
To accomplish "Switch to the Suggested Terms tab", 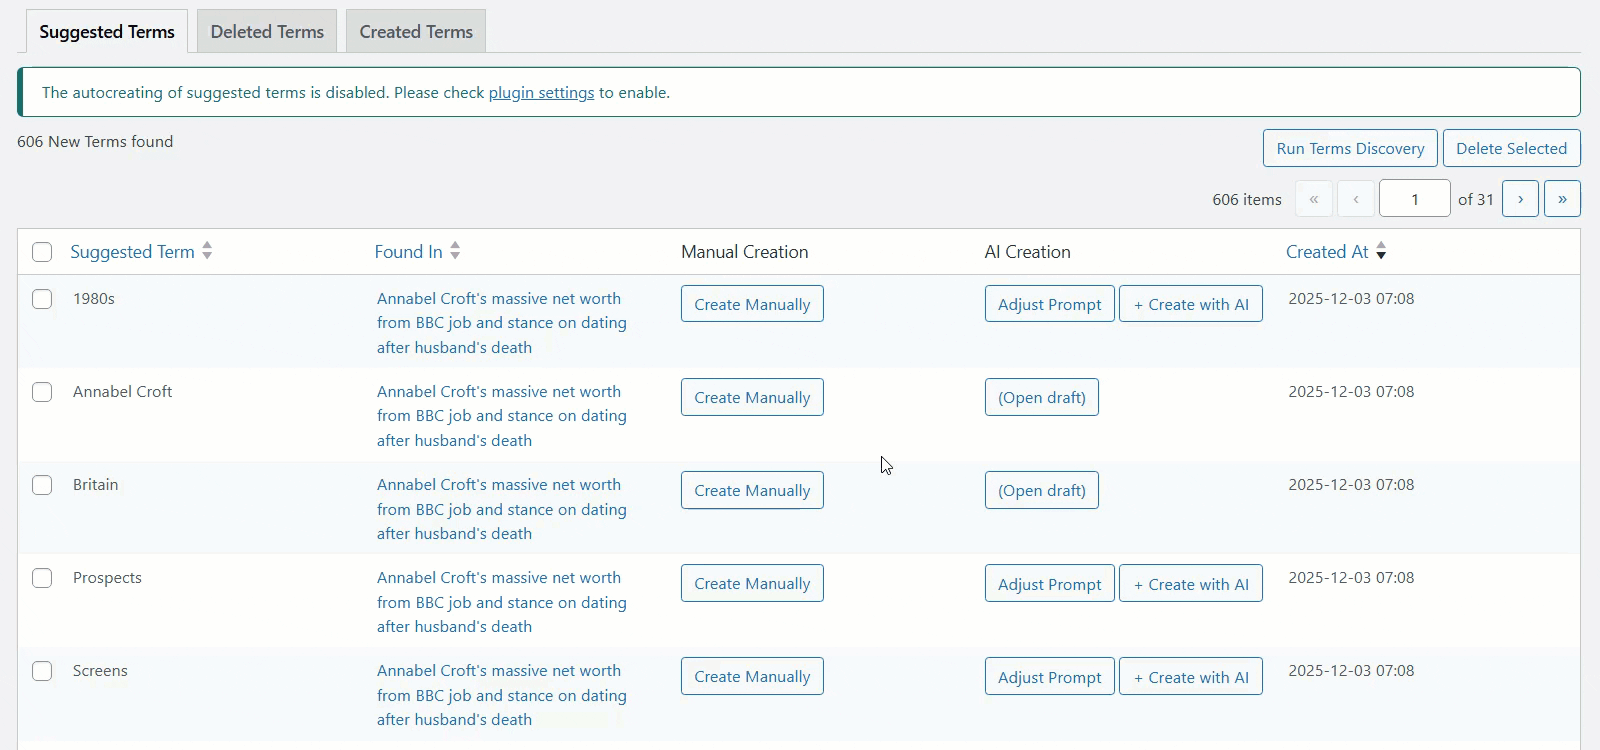I will 107,31.
